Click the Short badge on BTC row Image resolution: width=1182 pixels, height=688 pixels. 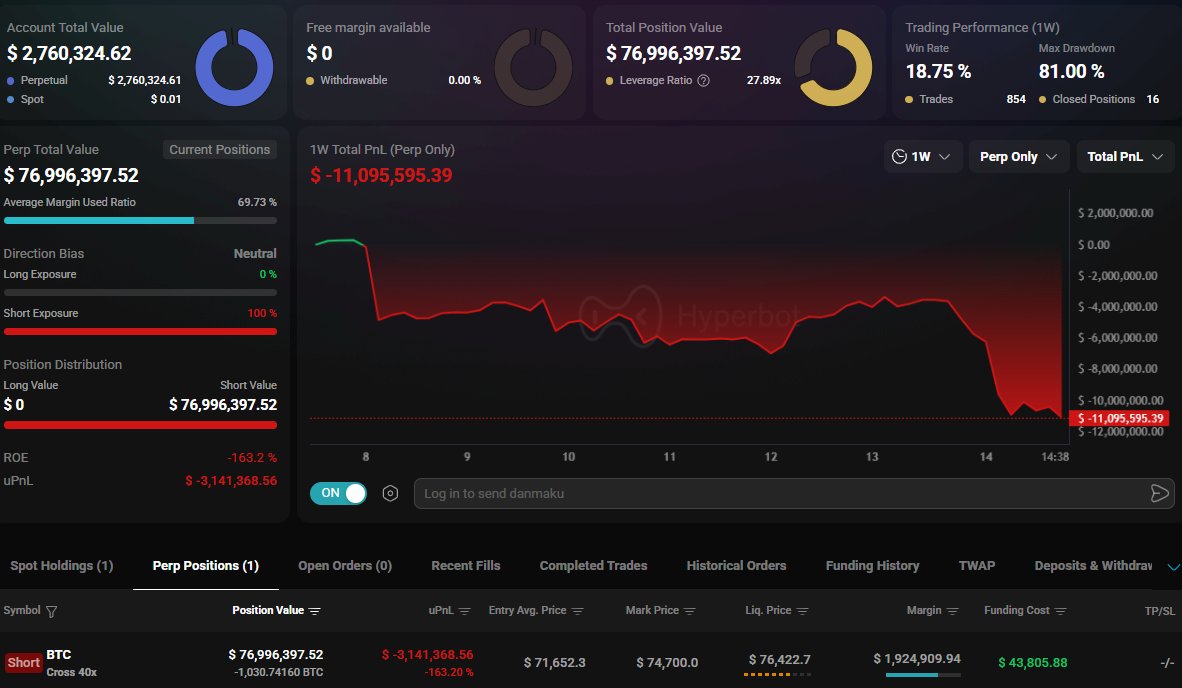point(23,663)
